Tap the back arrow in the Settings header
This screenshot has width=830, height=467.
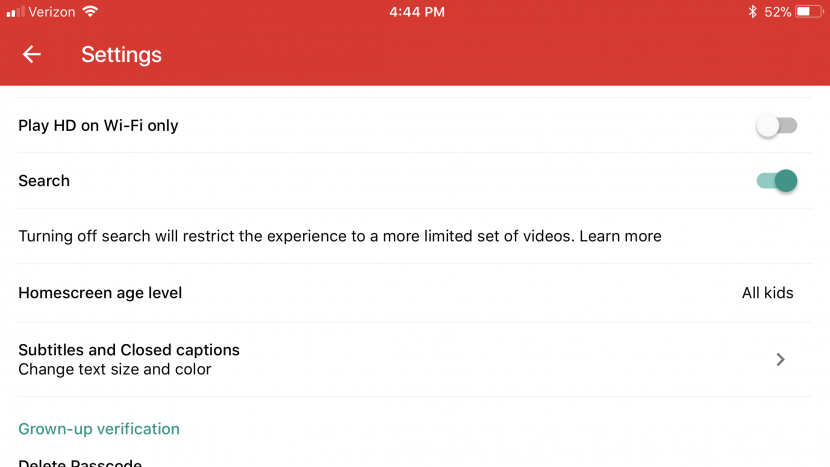[32, 54]
